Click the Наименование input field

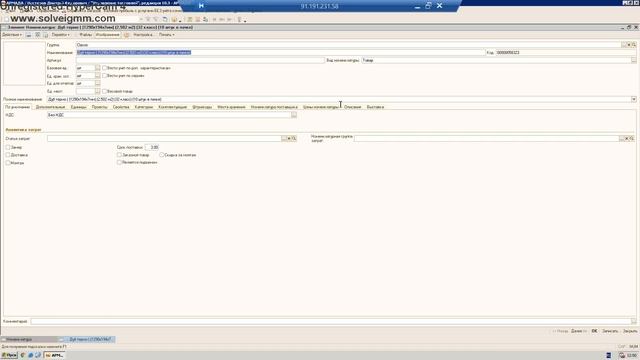pyautogui.click(x=280, y=52)
